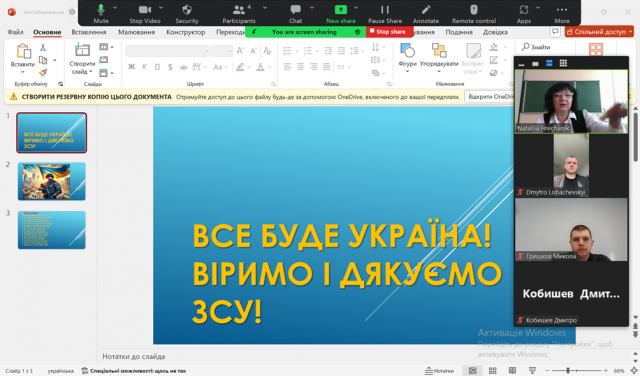Switch to Reading view icon in status bar
Image resolution: width=640 pixels, height=376 pixels.
coord(512,370)
